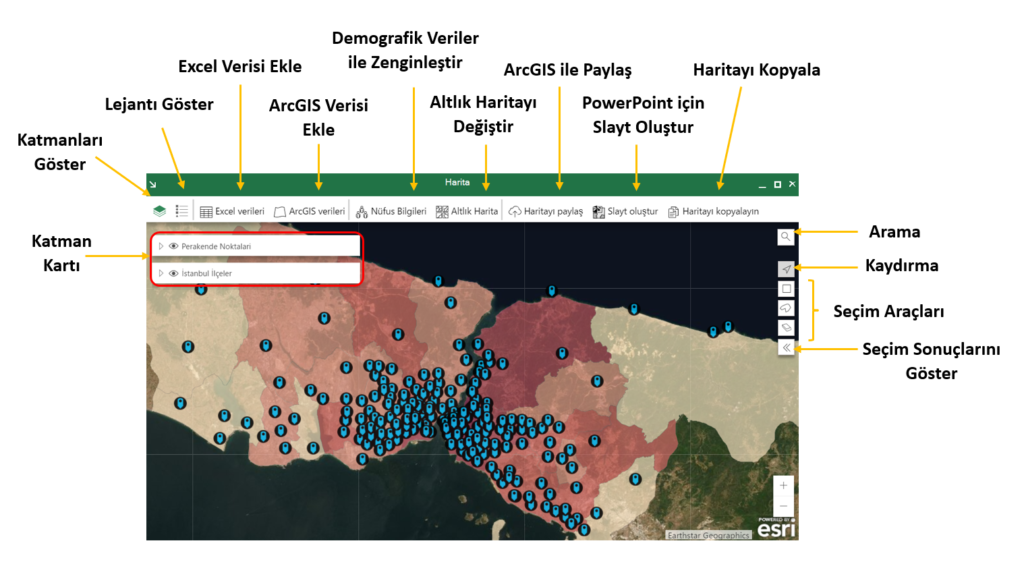Activate the pan arrow tool
1024x564 pixels.
786,269
